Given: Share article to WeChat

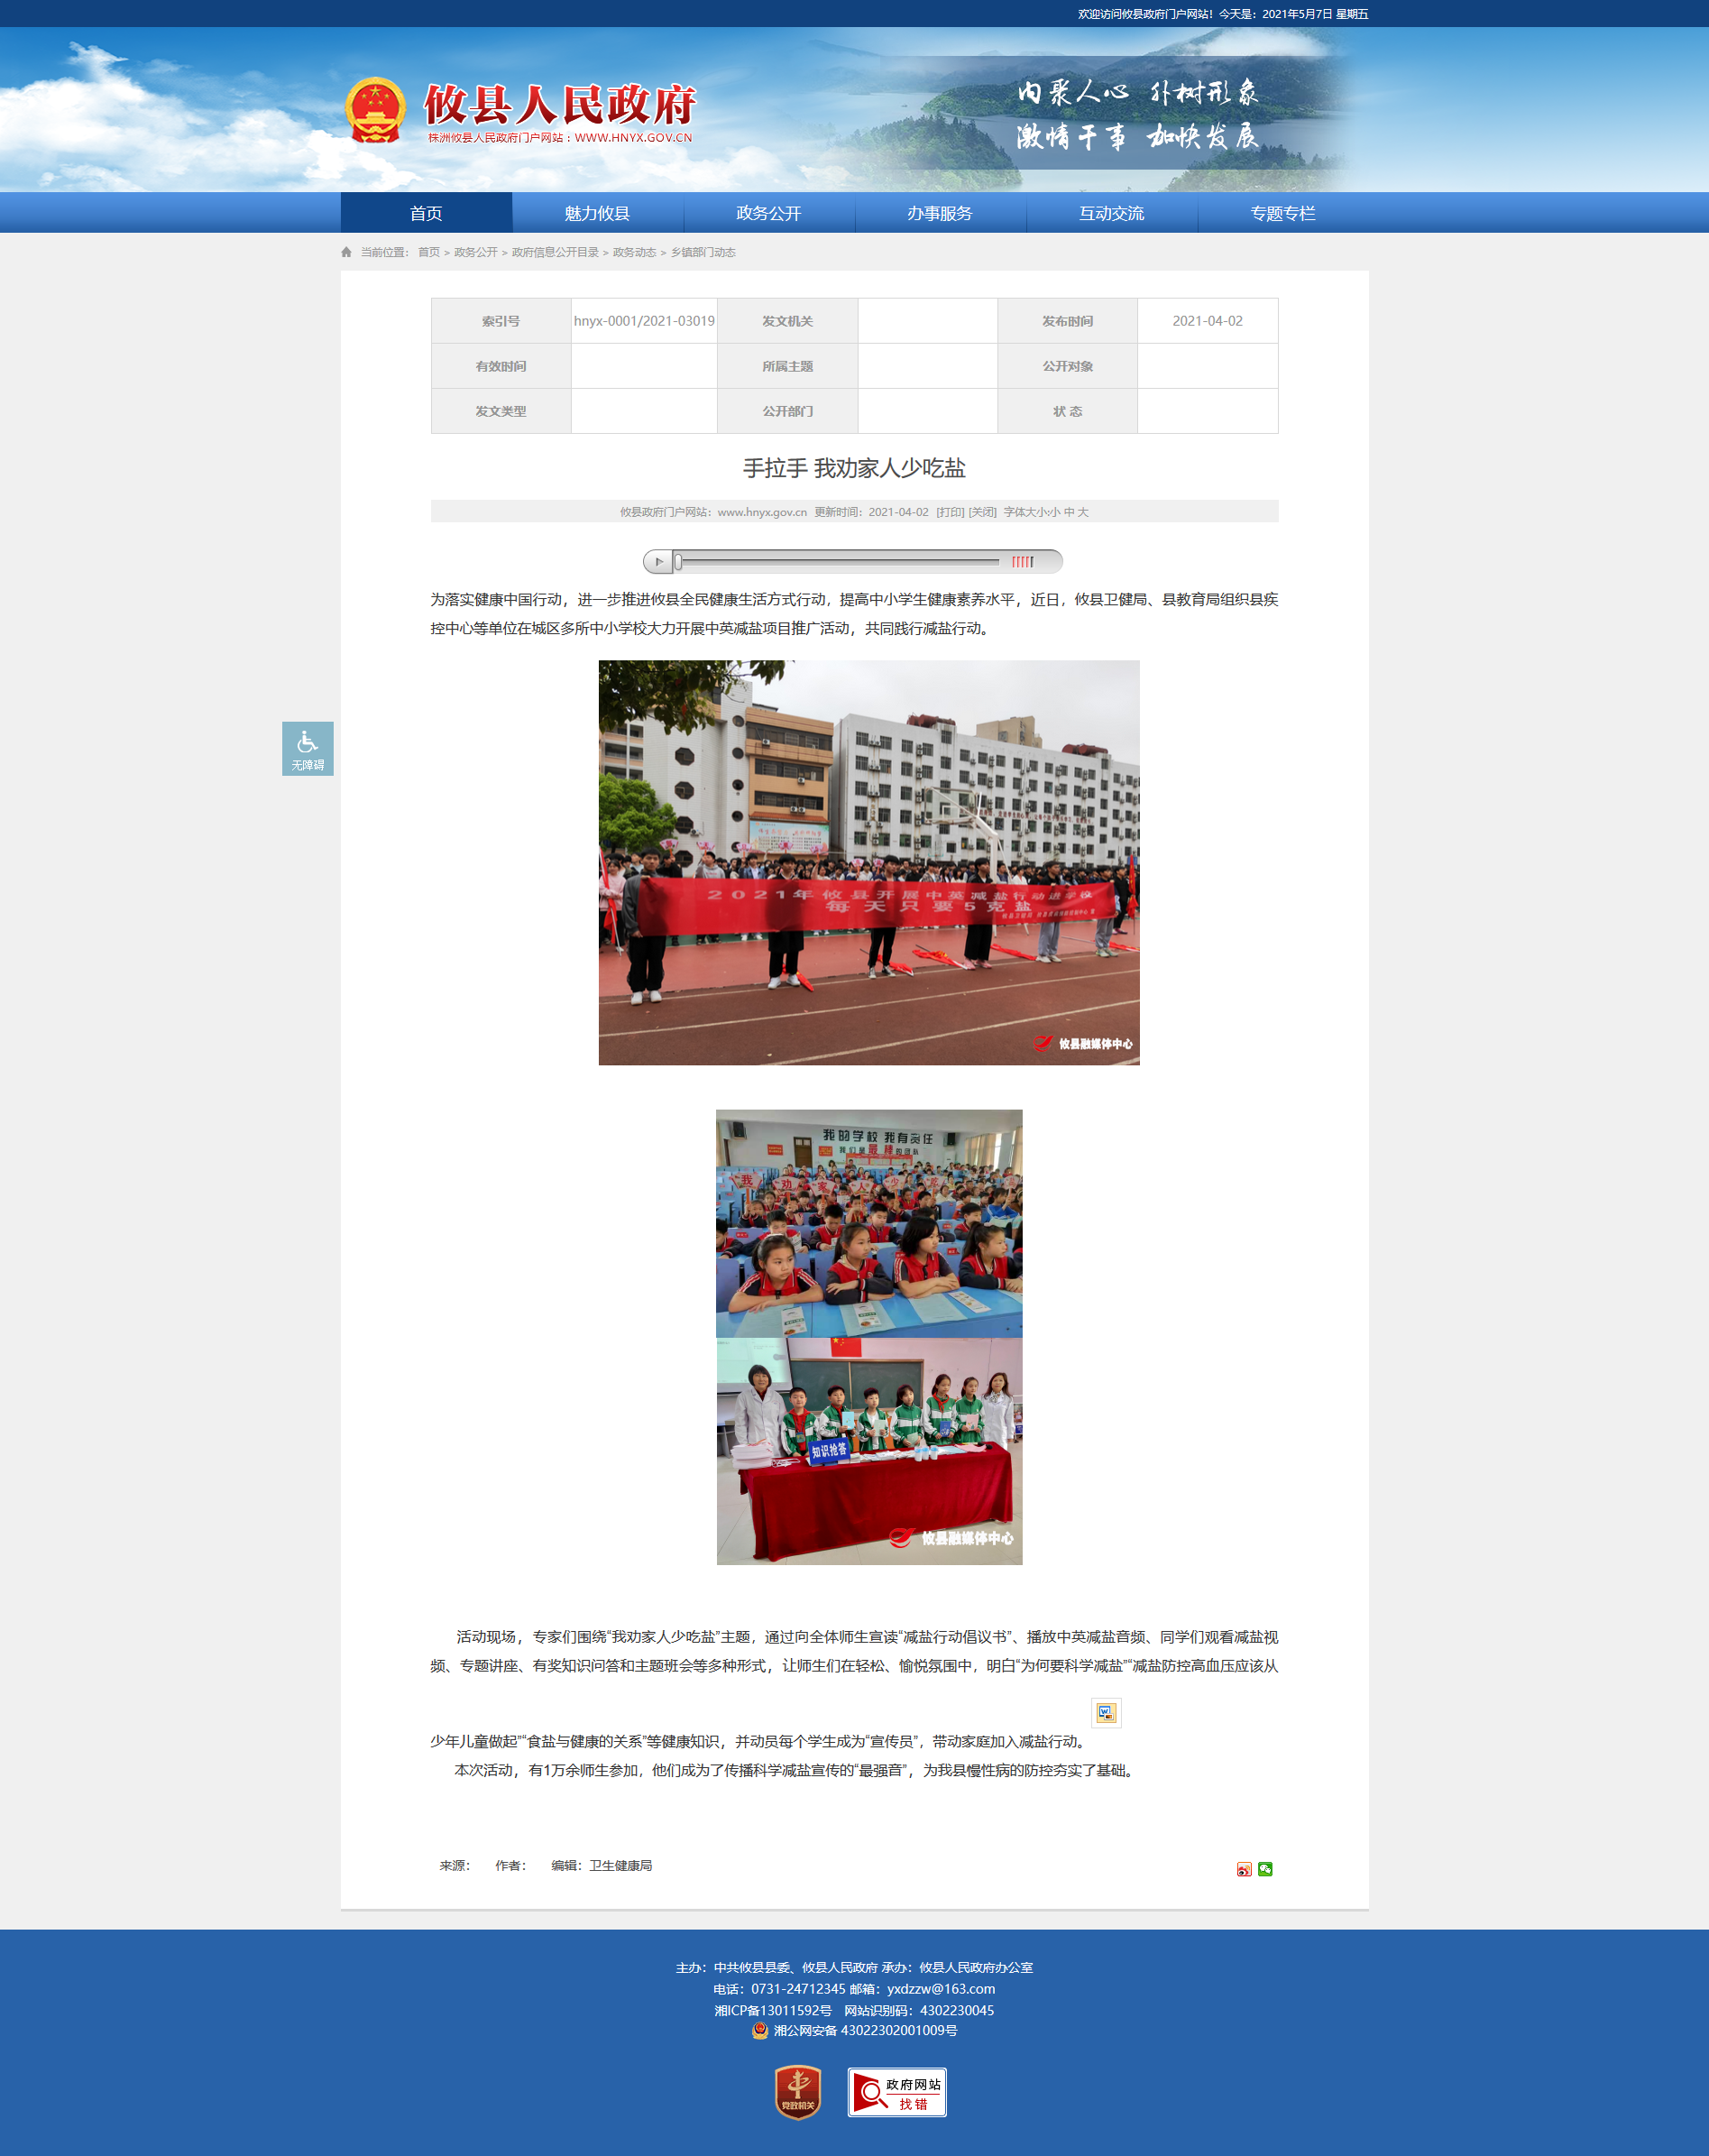Looking at the screenshot, I should coord(1265,1869).
